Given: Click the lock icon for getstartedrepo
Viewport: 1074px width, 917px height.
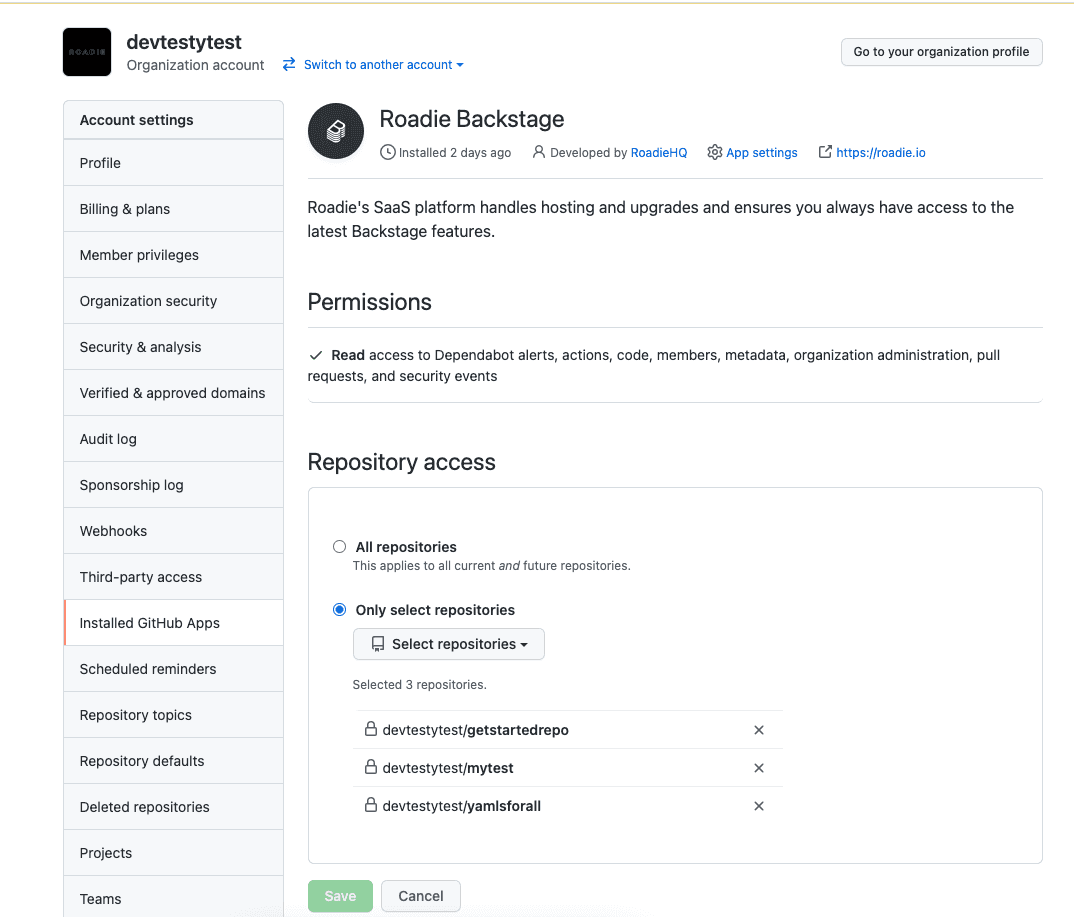Looking at the screenshot, I should pos(371,729).
